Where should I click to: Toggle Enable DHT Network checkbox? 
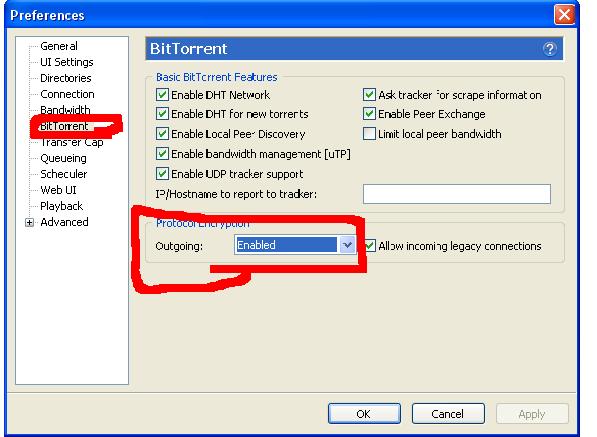(x=163, y=94)
